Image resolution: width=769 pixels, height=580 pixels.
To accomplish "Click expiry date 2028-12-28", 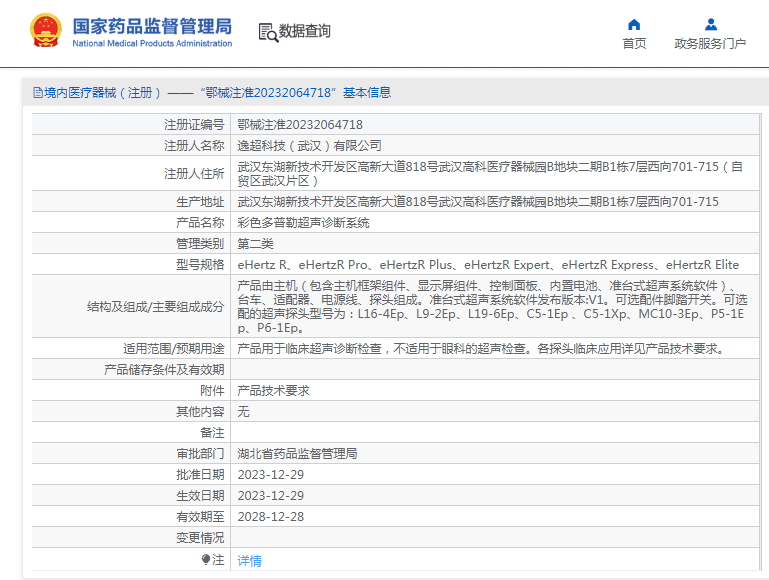I will (x=271, y=517).
